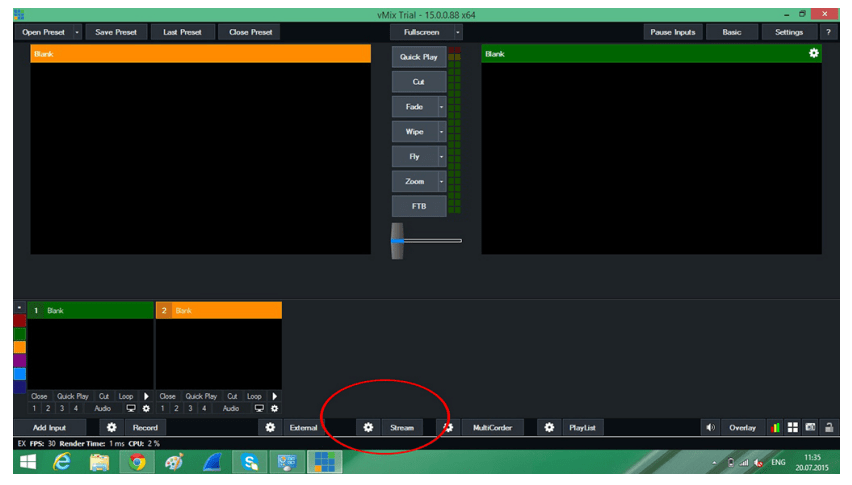Click MultiCorder button
Viewport: 852px width, 485px height.
click(492, 427)
